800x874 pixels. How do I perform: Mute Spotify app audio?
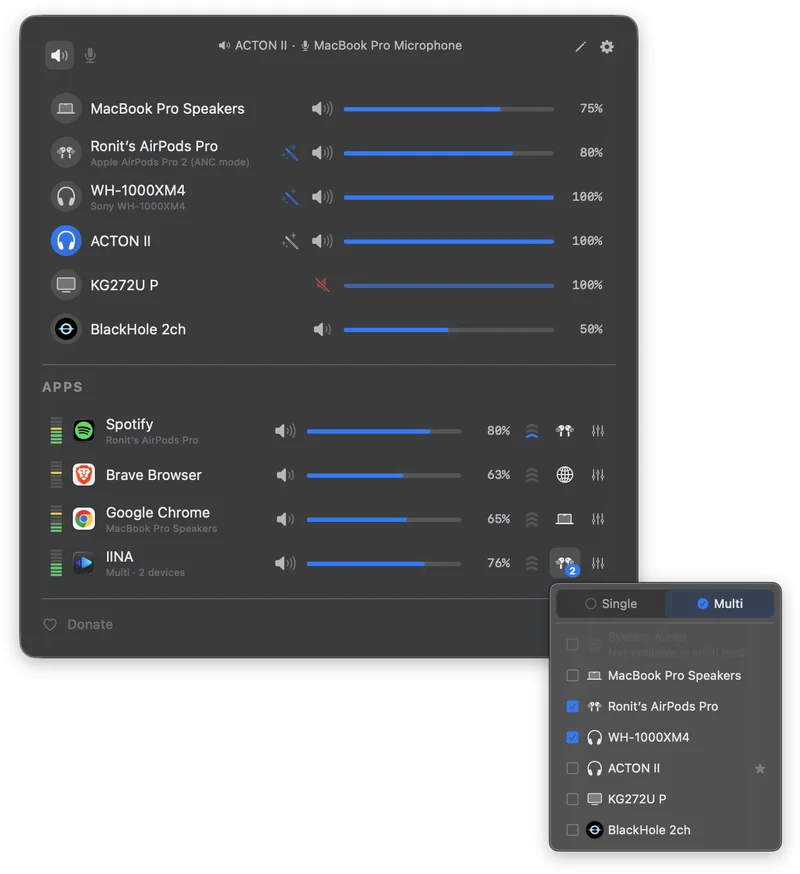tap(285, 430)
